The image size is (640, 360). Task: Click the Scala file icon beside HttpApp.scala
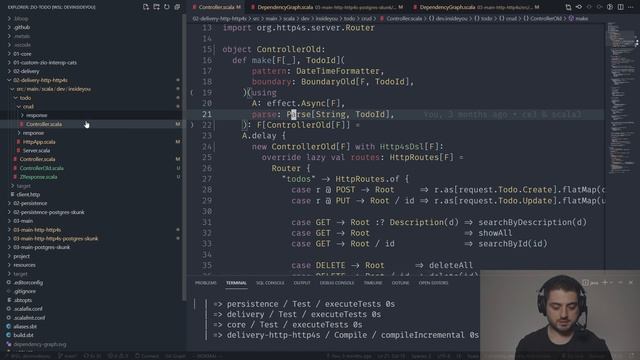click(x=18, y=142)
